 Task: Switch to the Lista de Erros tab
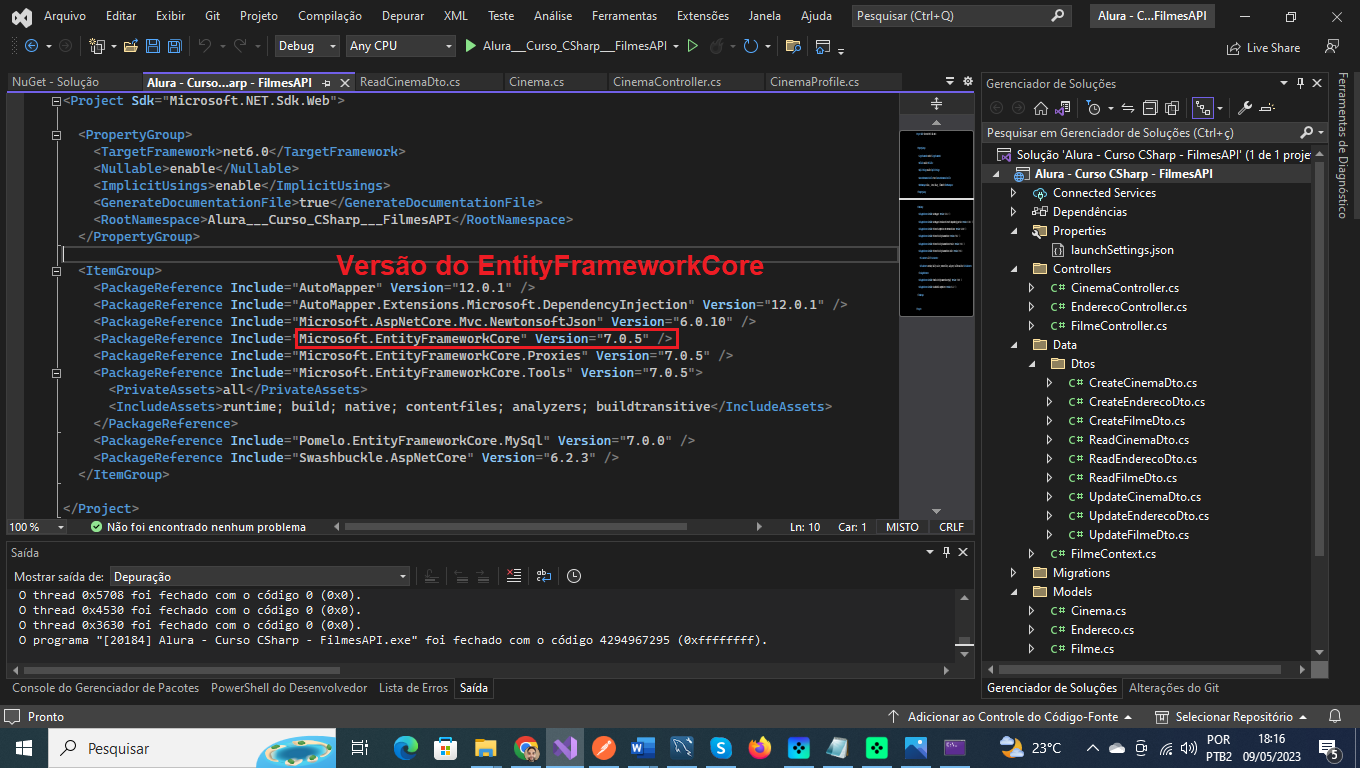(413, 688)
